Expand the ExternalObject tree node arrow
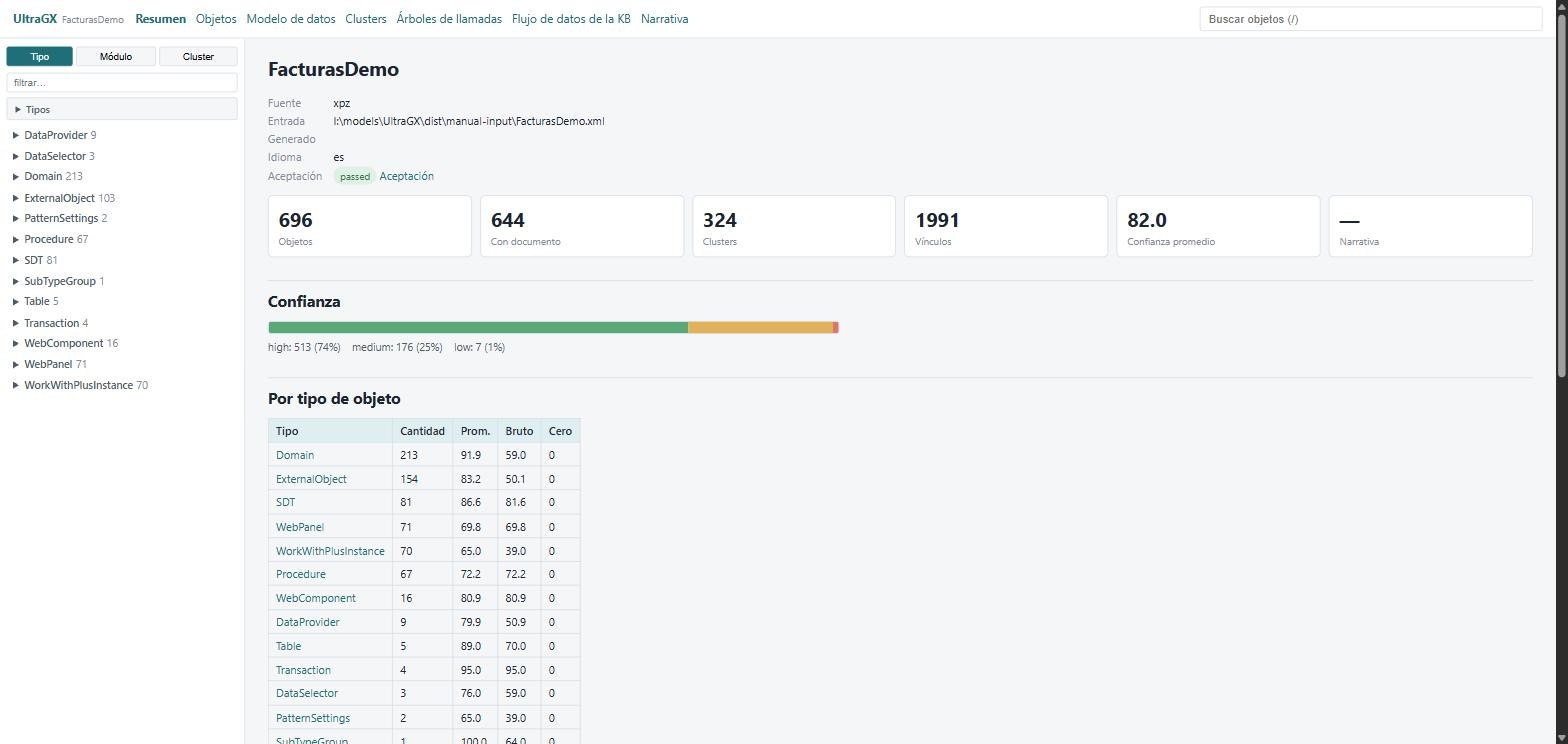Screen dimensions: 1568x744 coord(16,198)
